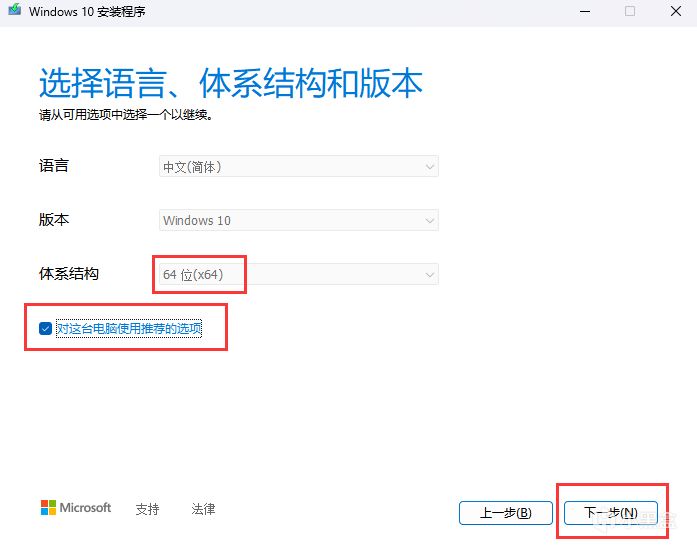Image resolution: width=697 pixels, height=546 pixels.
Task: Open the 支持 link
Action: (147, 509)
